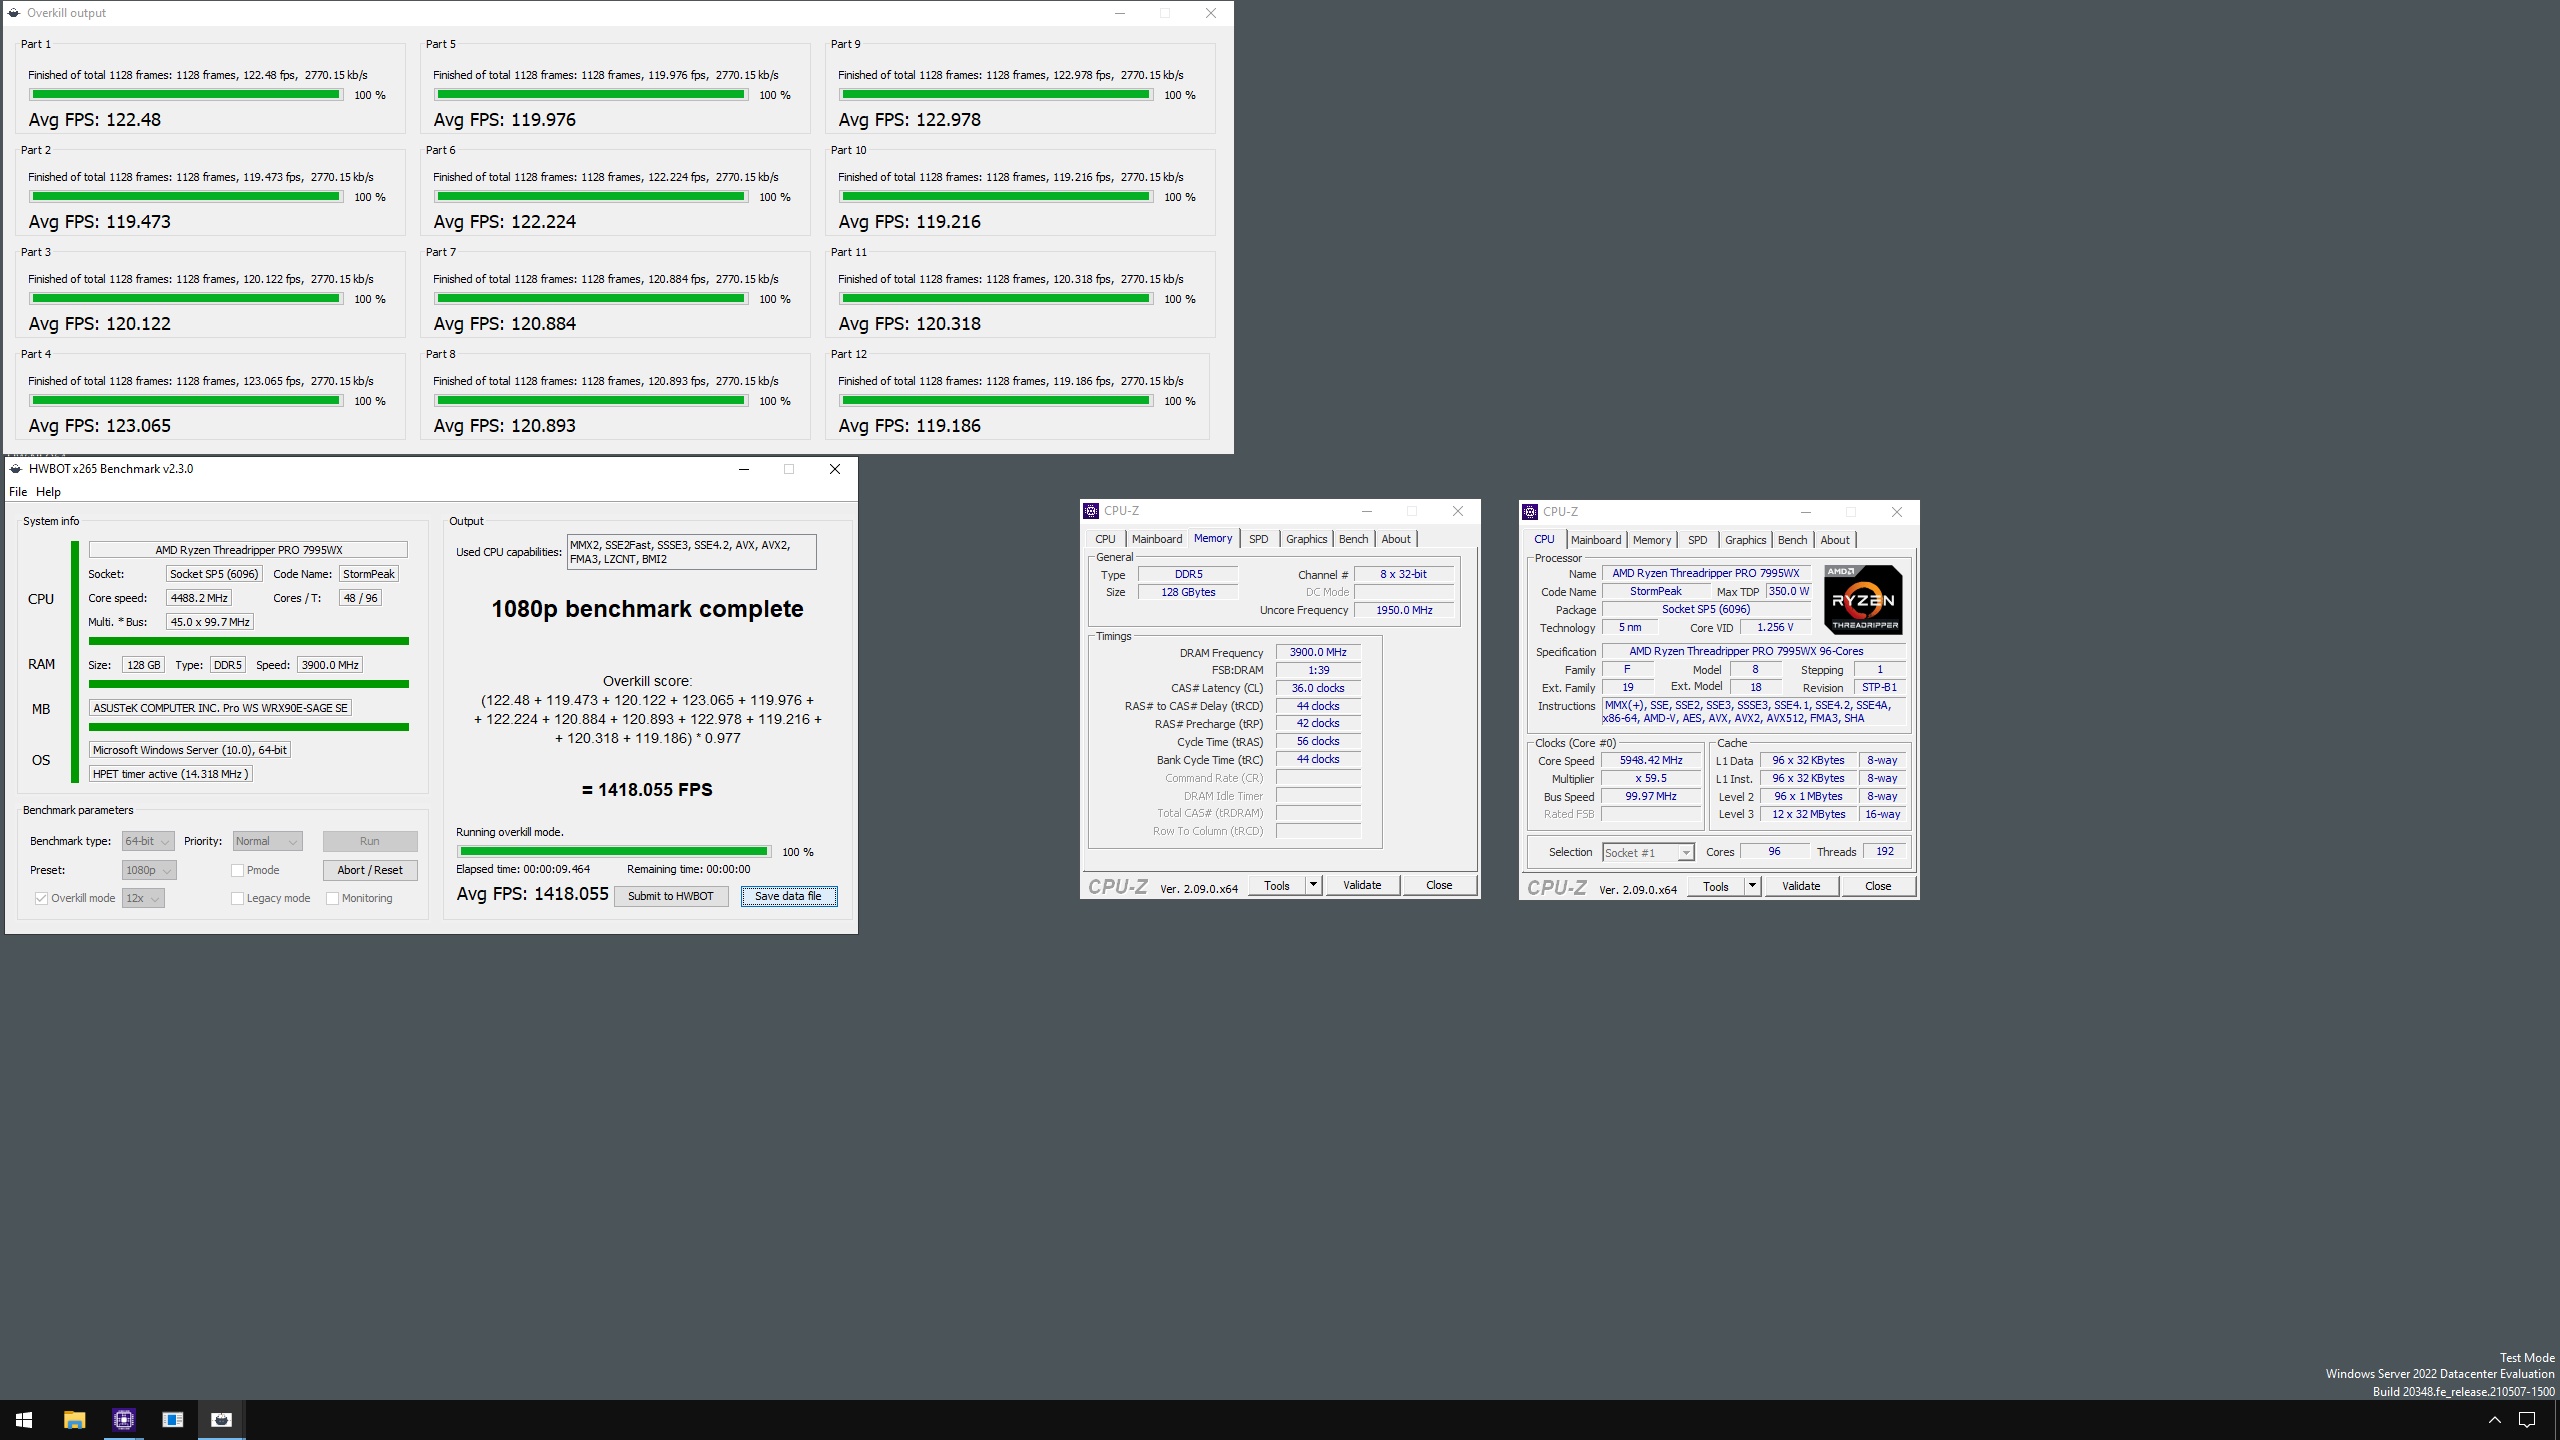Close the Overkill output window
The image size is (2560, 1440).
pos(1210,13)
